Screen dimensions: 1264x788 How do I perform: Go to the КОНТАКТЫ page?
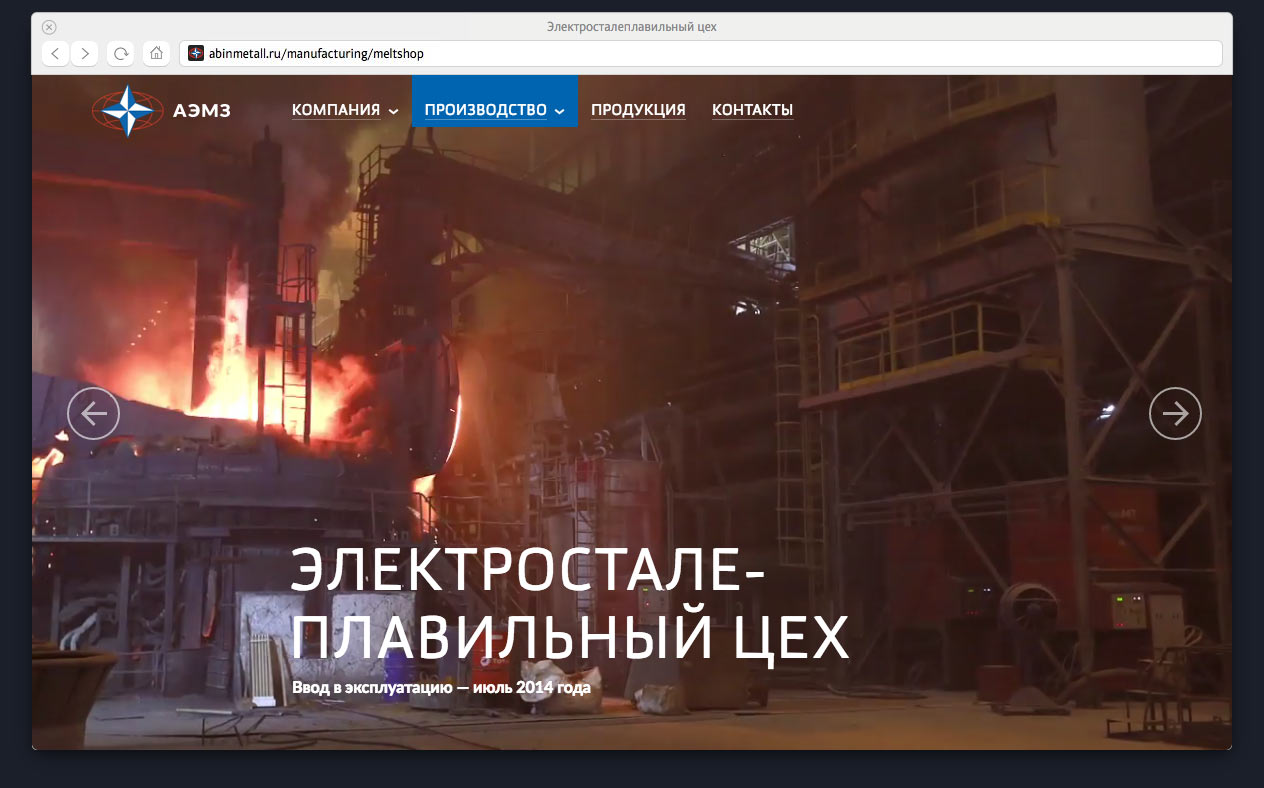click(752, 110)
